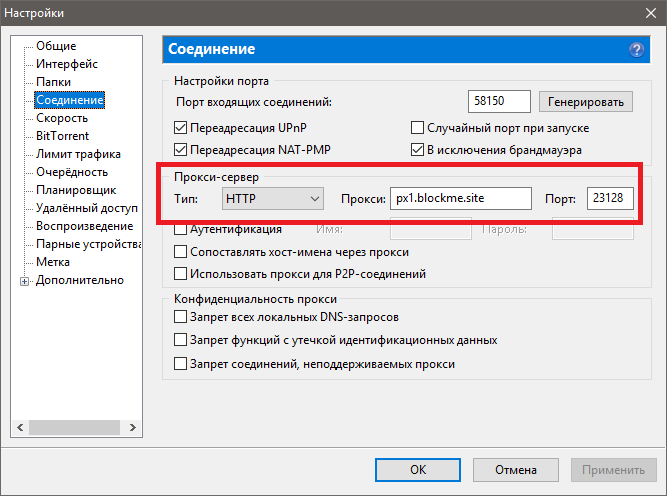Toggle Переадресация UPnP checkbox
The height and width of the screenshot is (496, 667).
pos(180,128)
